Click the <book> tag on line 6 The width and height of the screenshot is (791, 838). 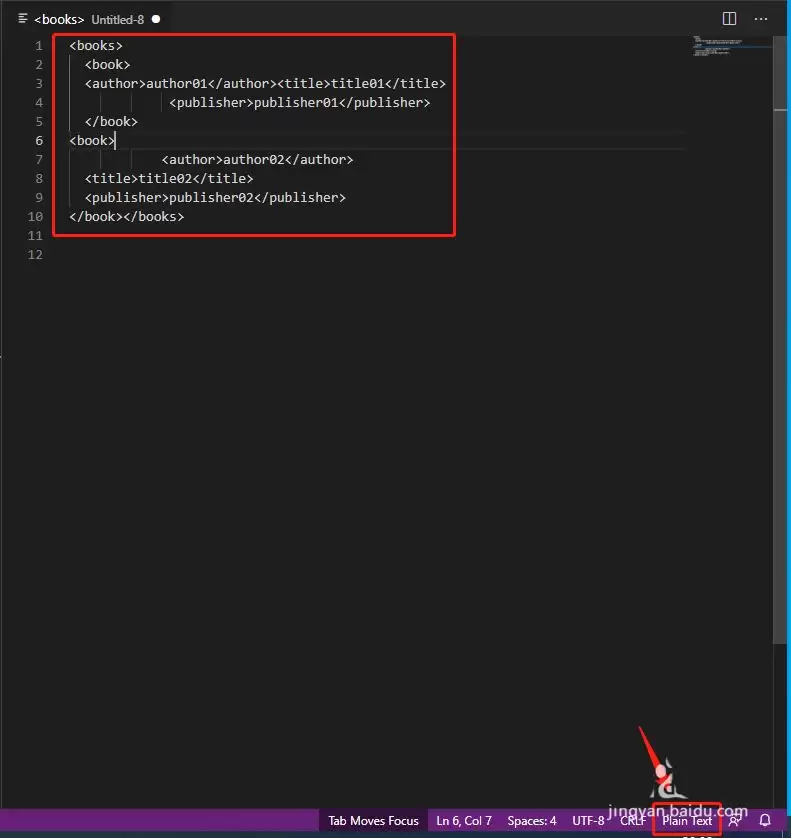click(92, 141)
